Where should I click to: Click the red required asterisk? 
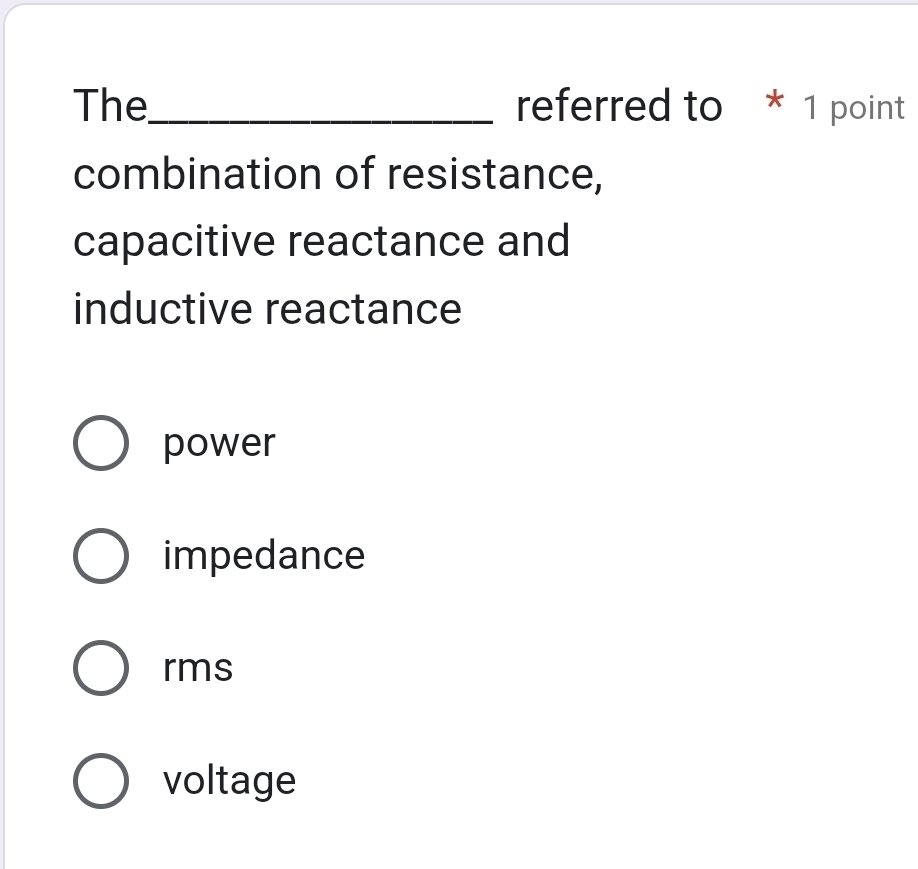coord(772,102)
